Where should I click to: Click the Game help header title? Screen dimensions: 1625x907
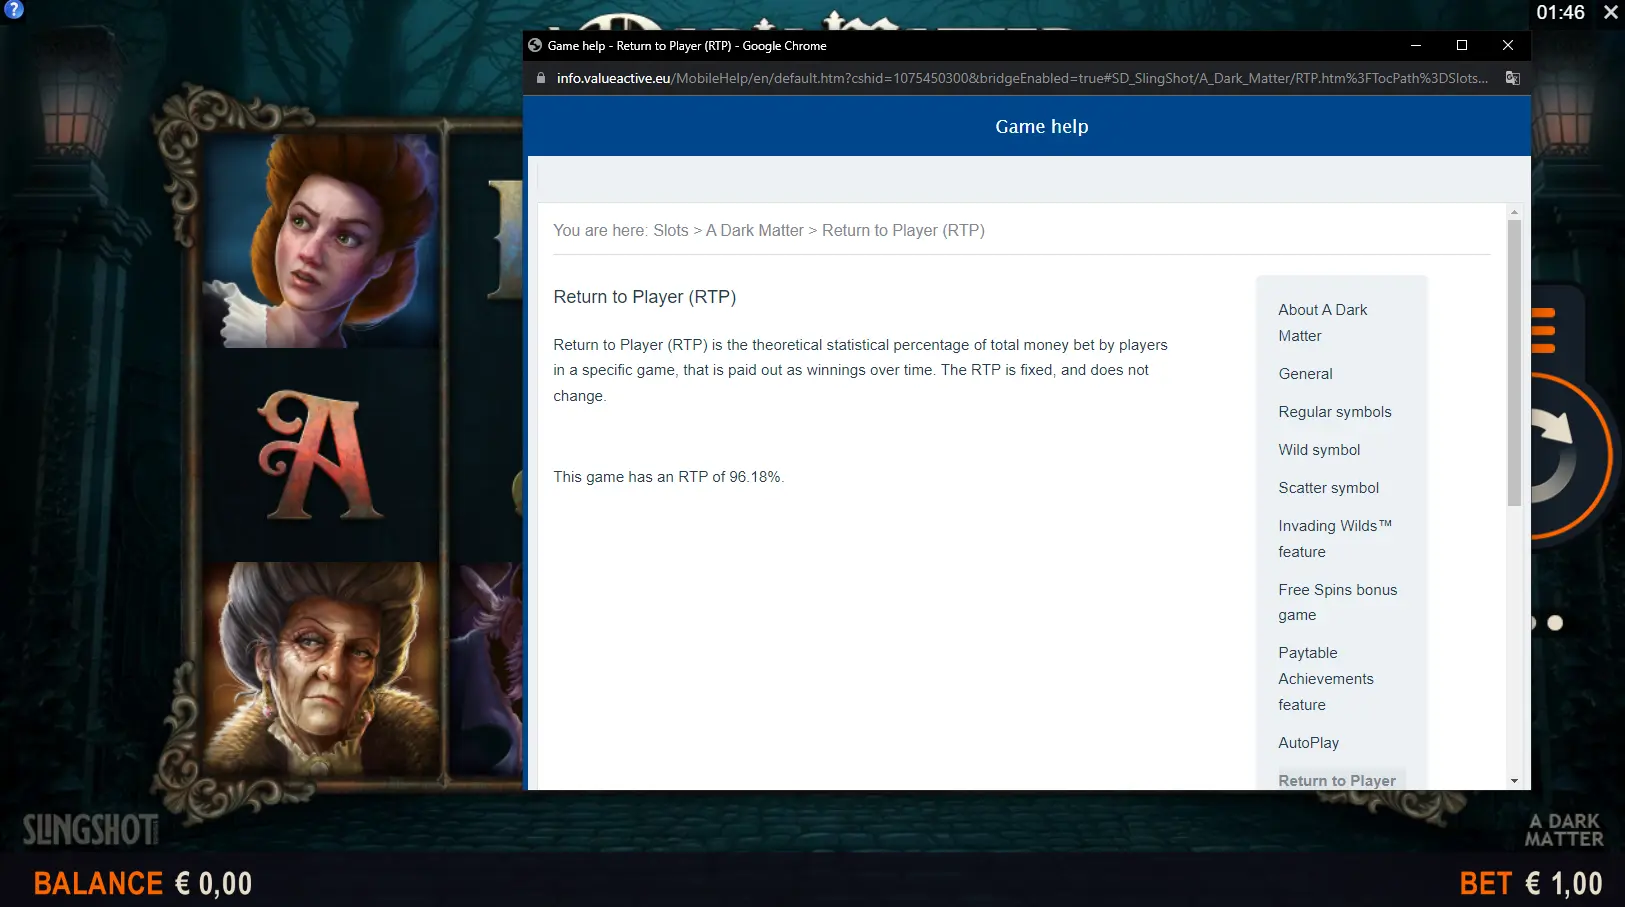[x=1041, y=127]
